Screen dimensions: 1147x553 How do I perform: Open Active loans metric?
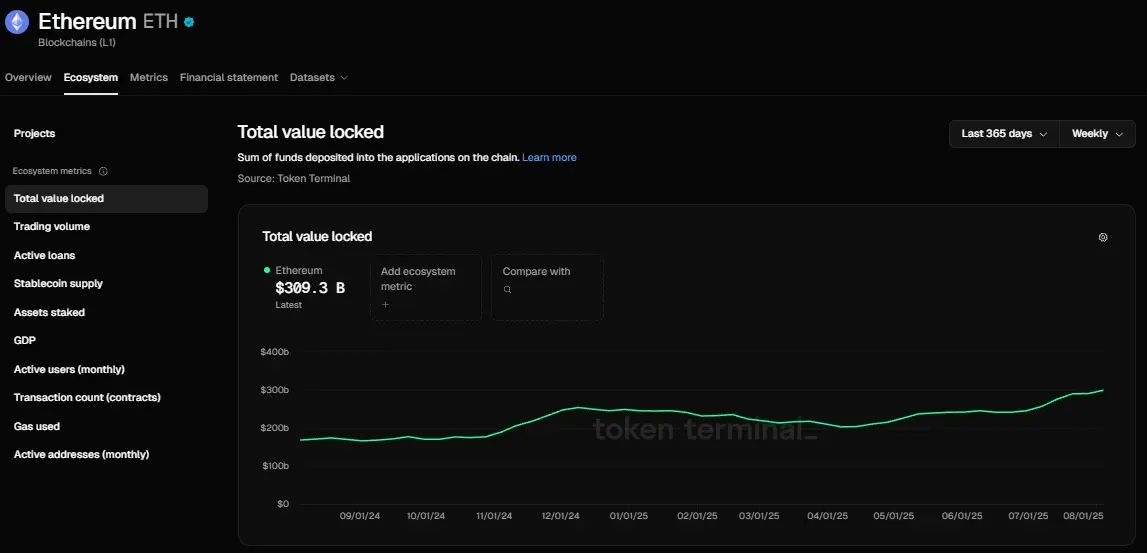point(45,255)
